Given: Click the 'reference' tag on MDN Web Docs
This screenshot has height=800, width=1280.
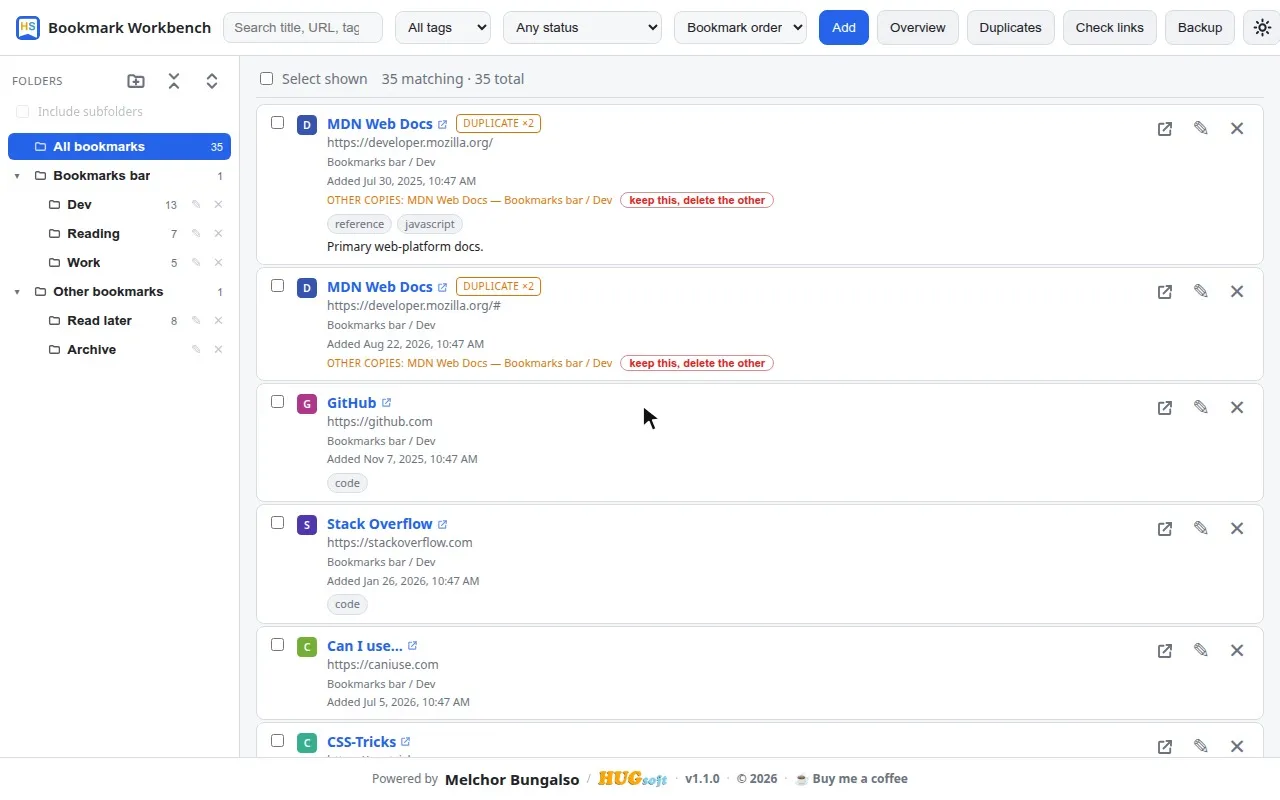Looking at the screenshot, I should 359,224.
